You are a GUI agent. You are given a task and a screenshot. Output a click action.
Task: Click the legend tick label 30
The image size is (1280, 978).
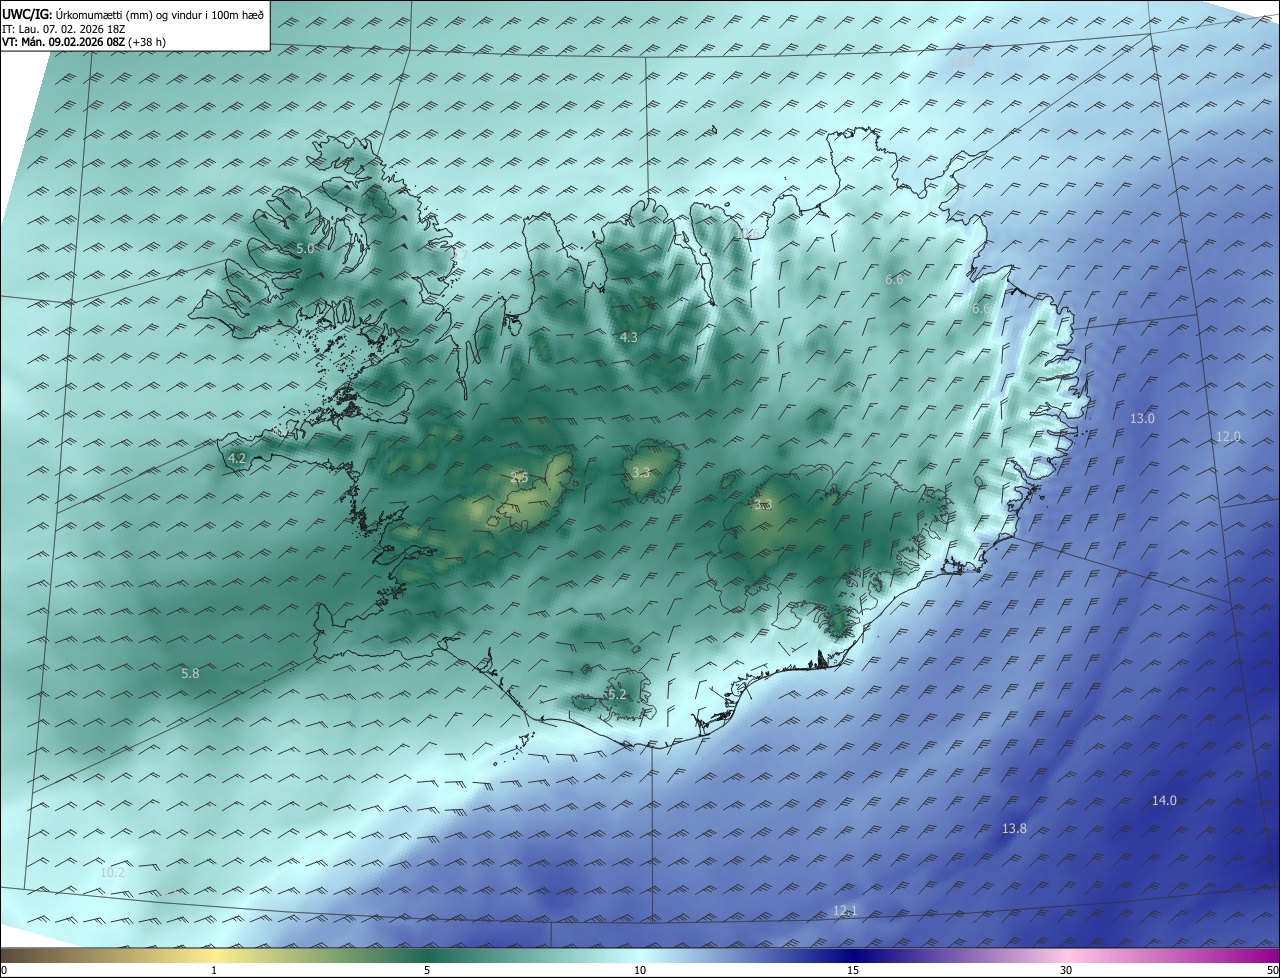(x=1066, y=970)
